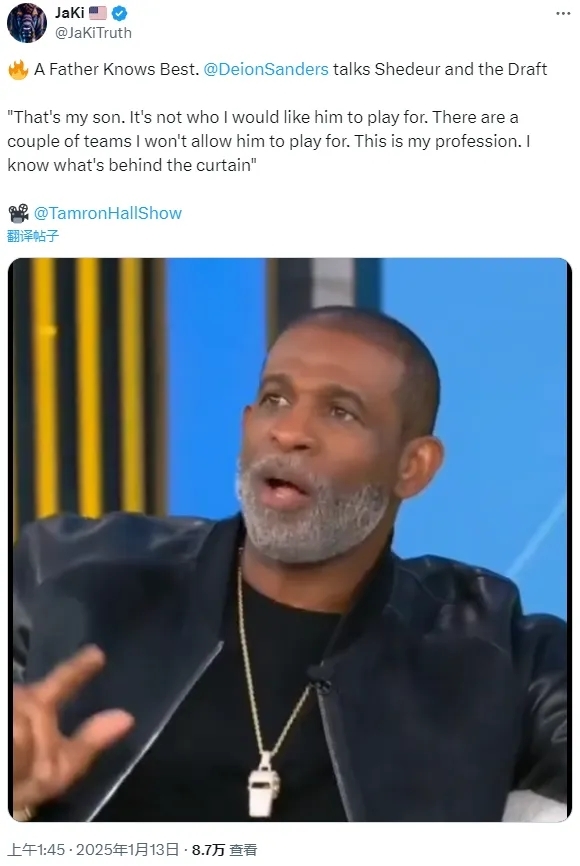This screenshot has width=580, height=866.
Task: Open the @JaKiTruth handle link
Action: coord(93,33)
